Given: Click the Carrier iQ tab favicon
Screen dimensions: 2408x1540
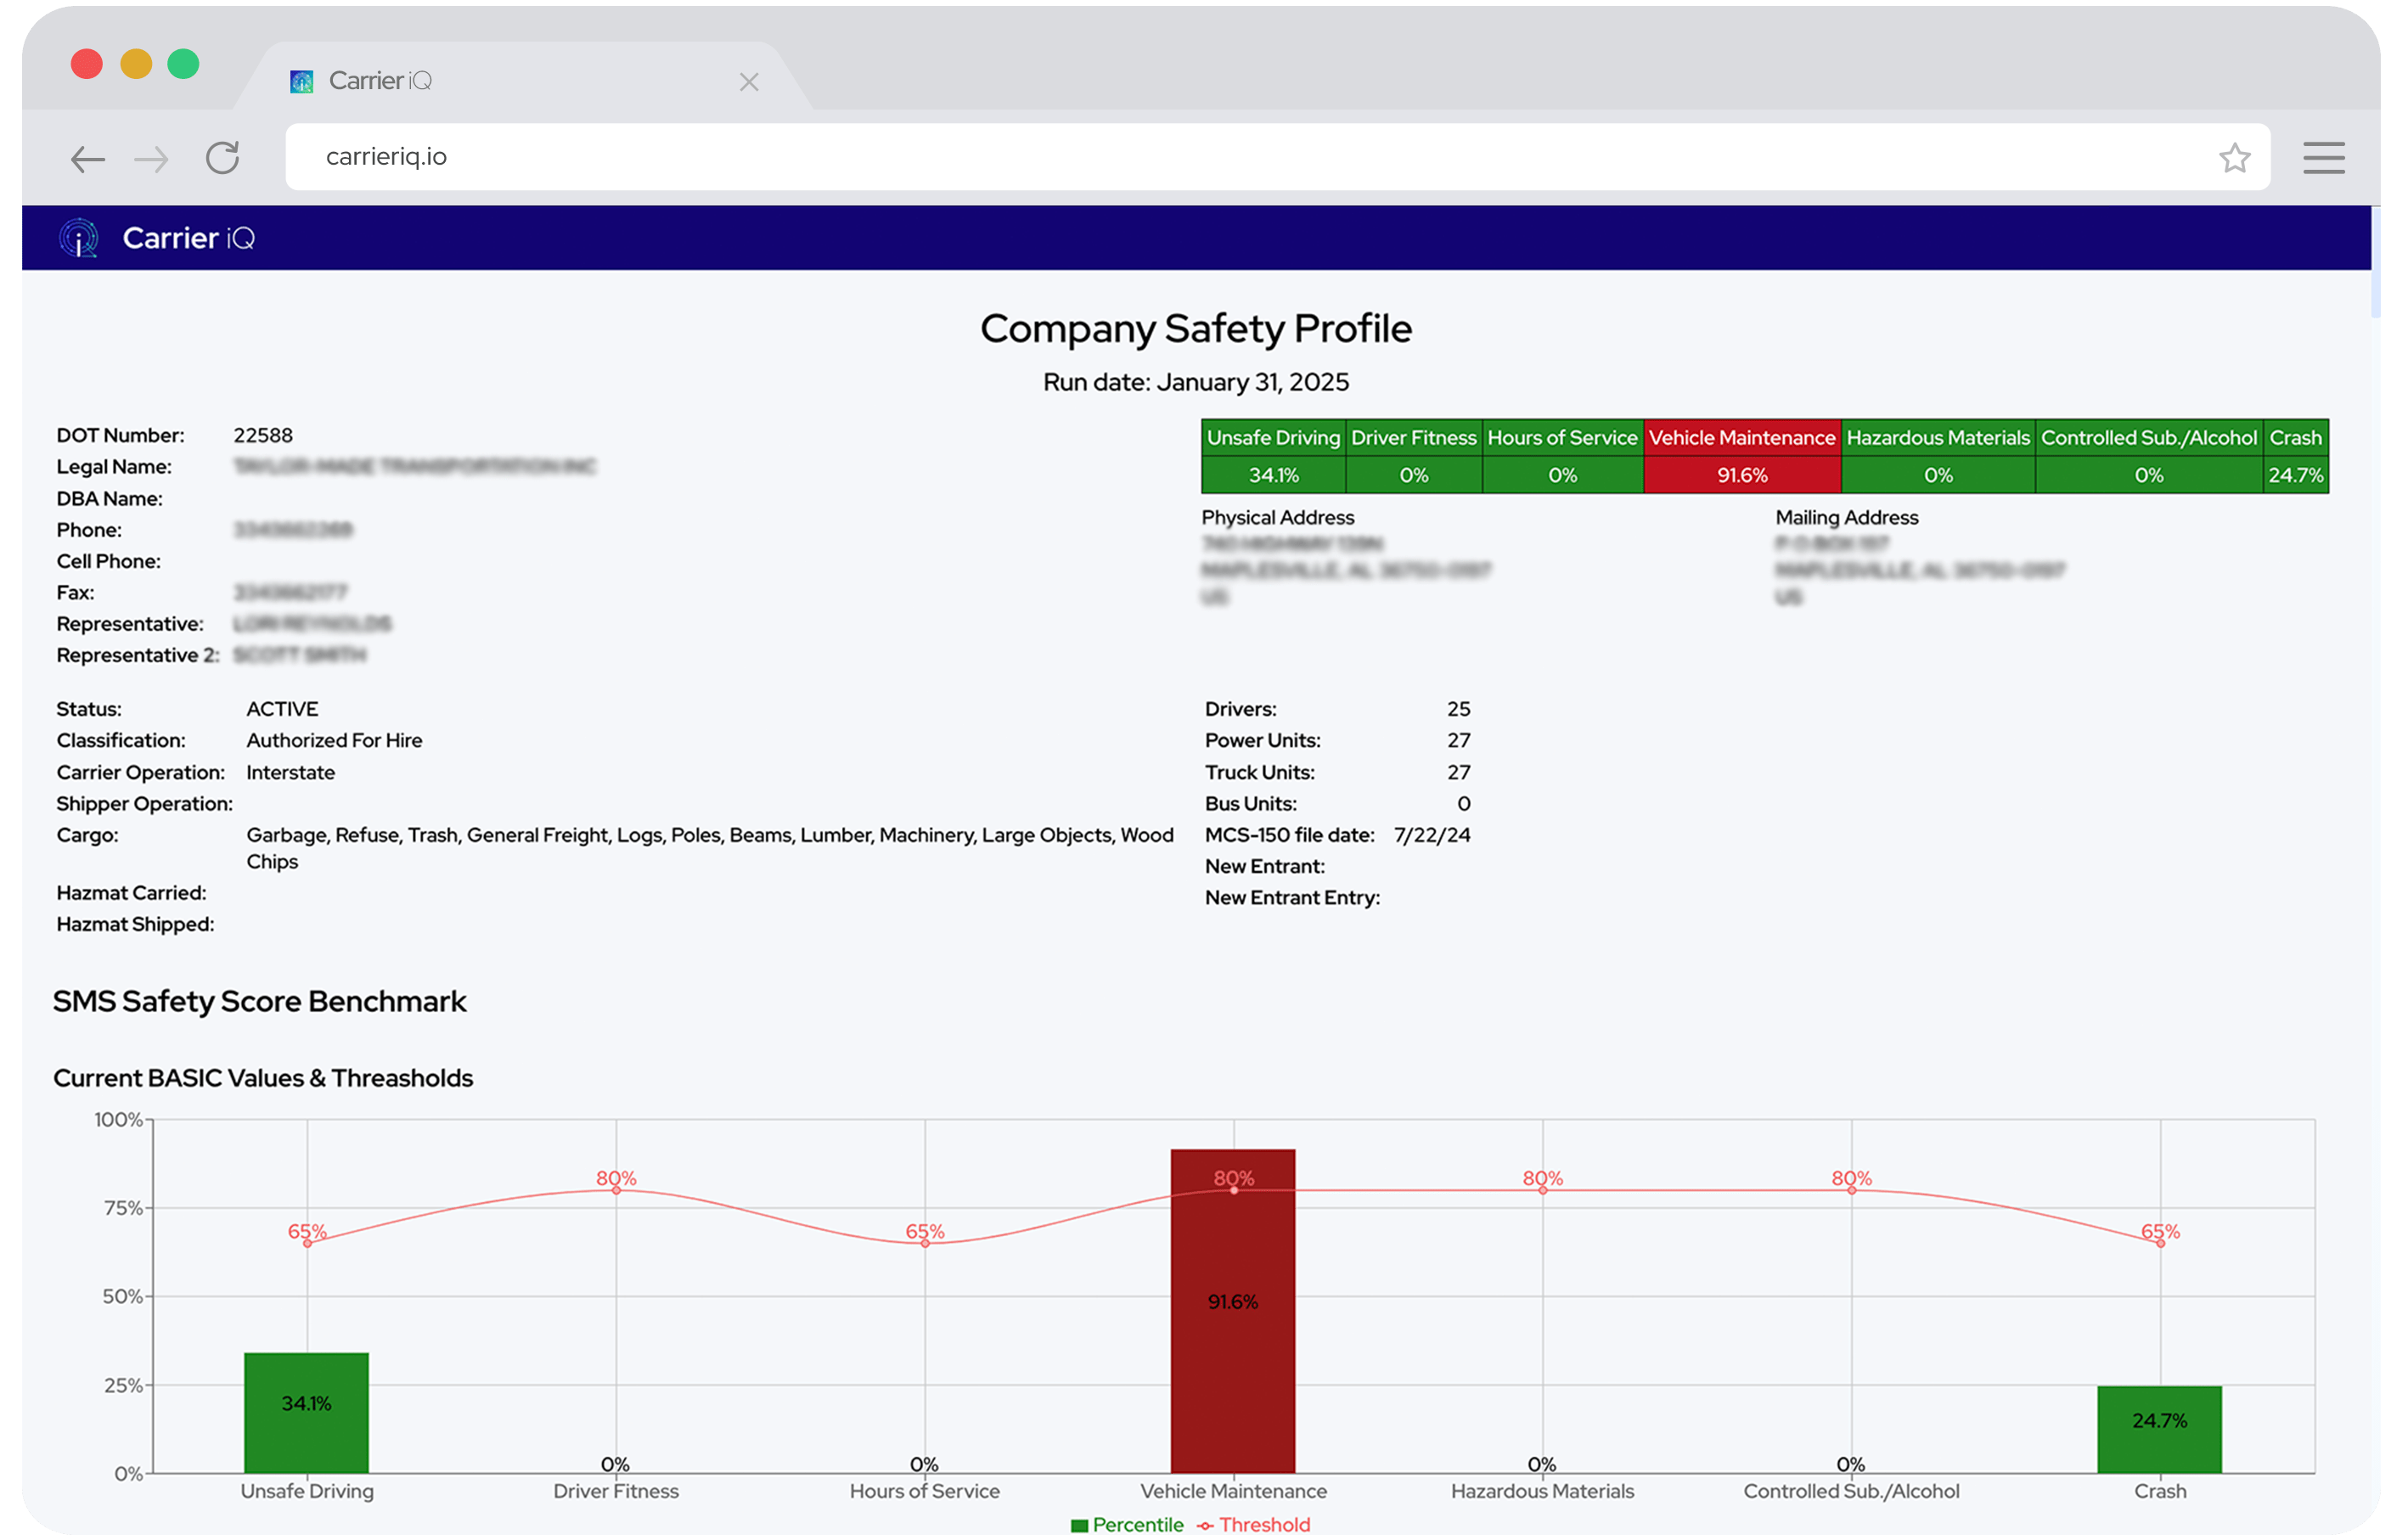Looking at the screenshot, I should [x=301, y=81].
